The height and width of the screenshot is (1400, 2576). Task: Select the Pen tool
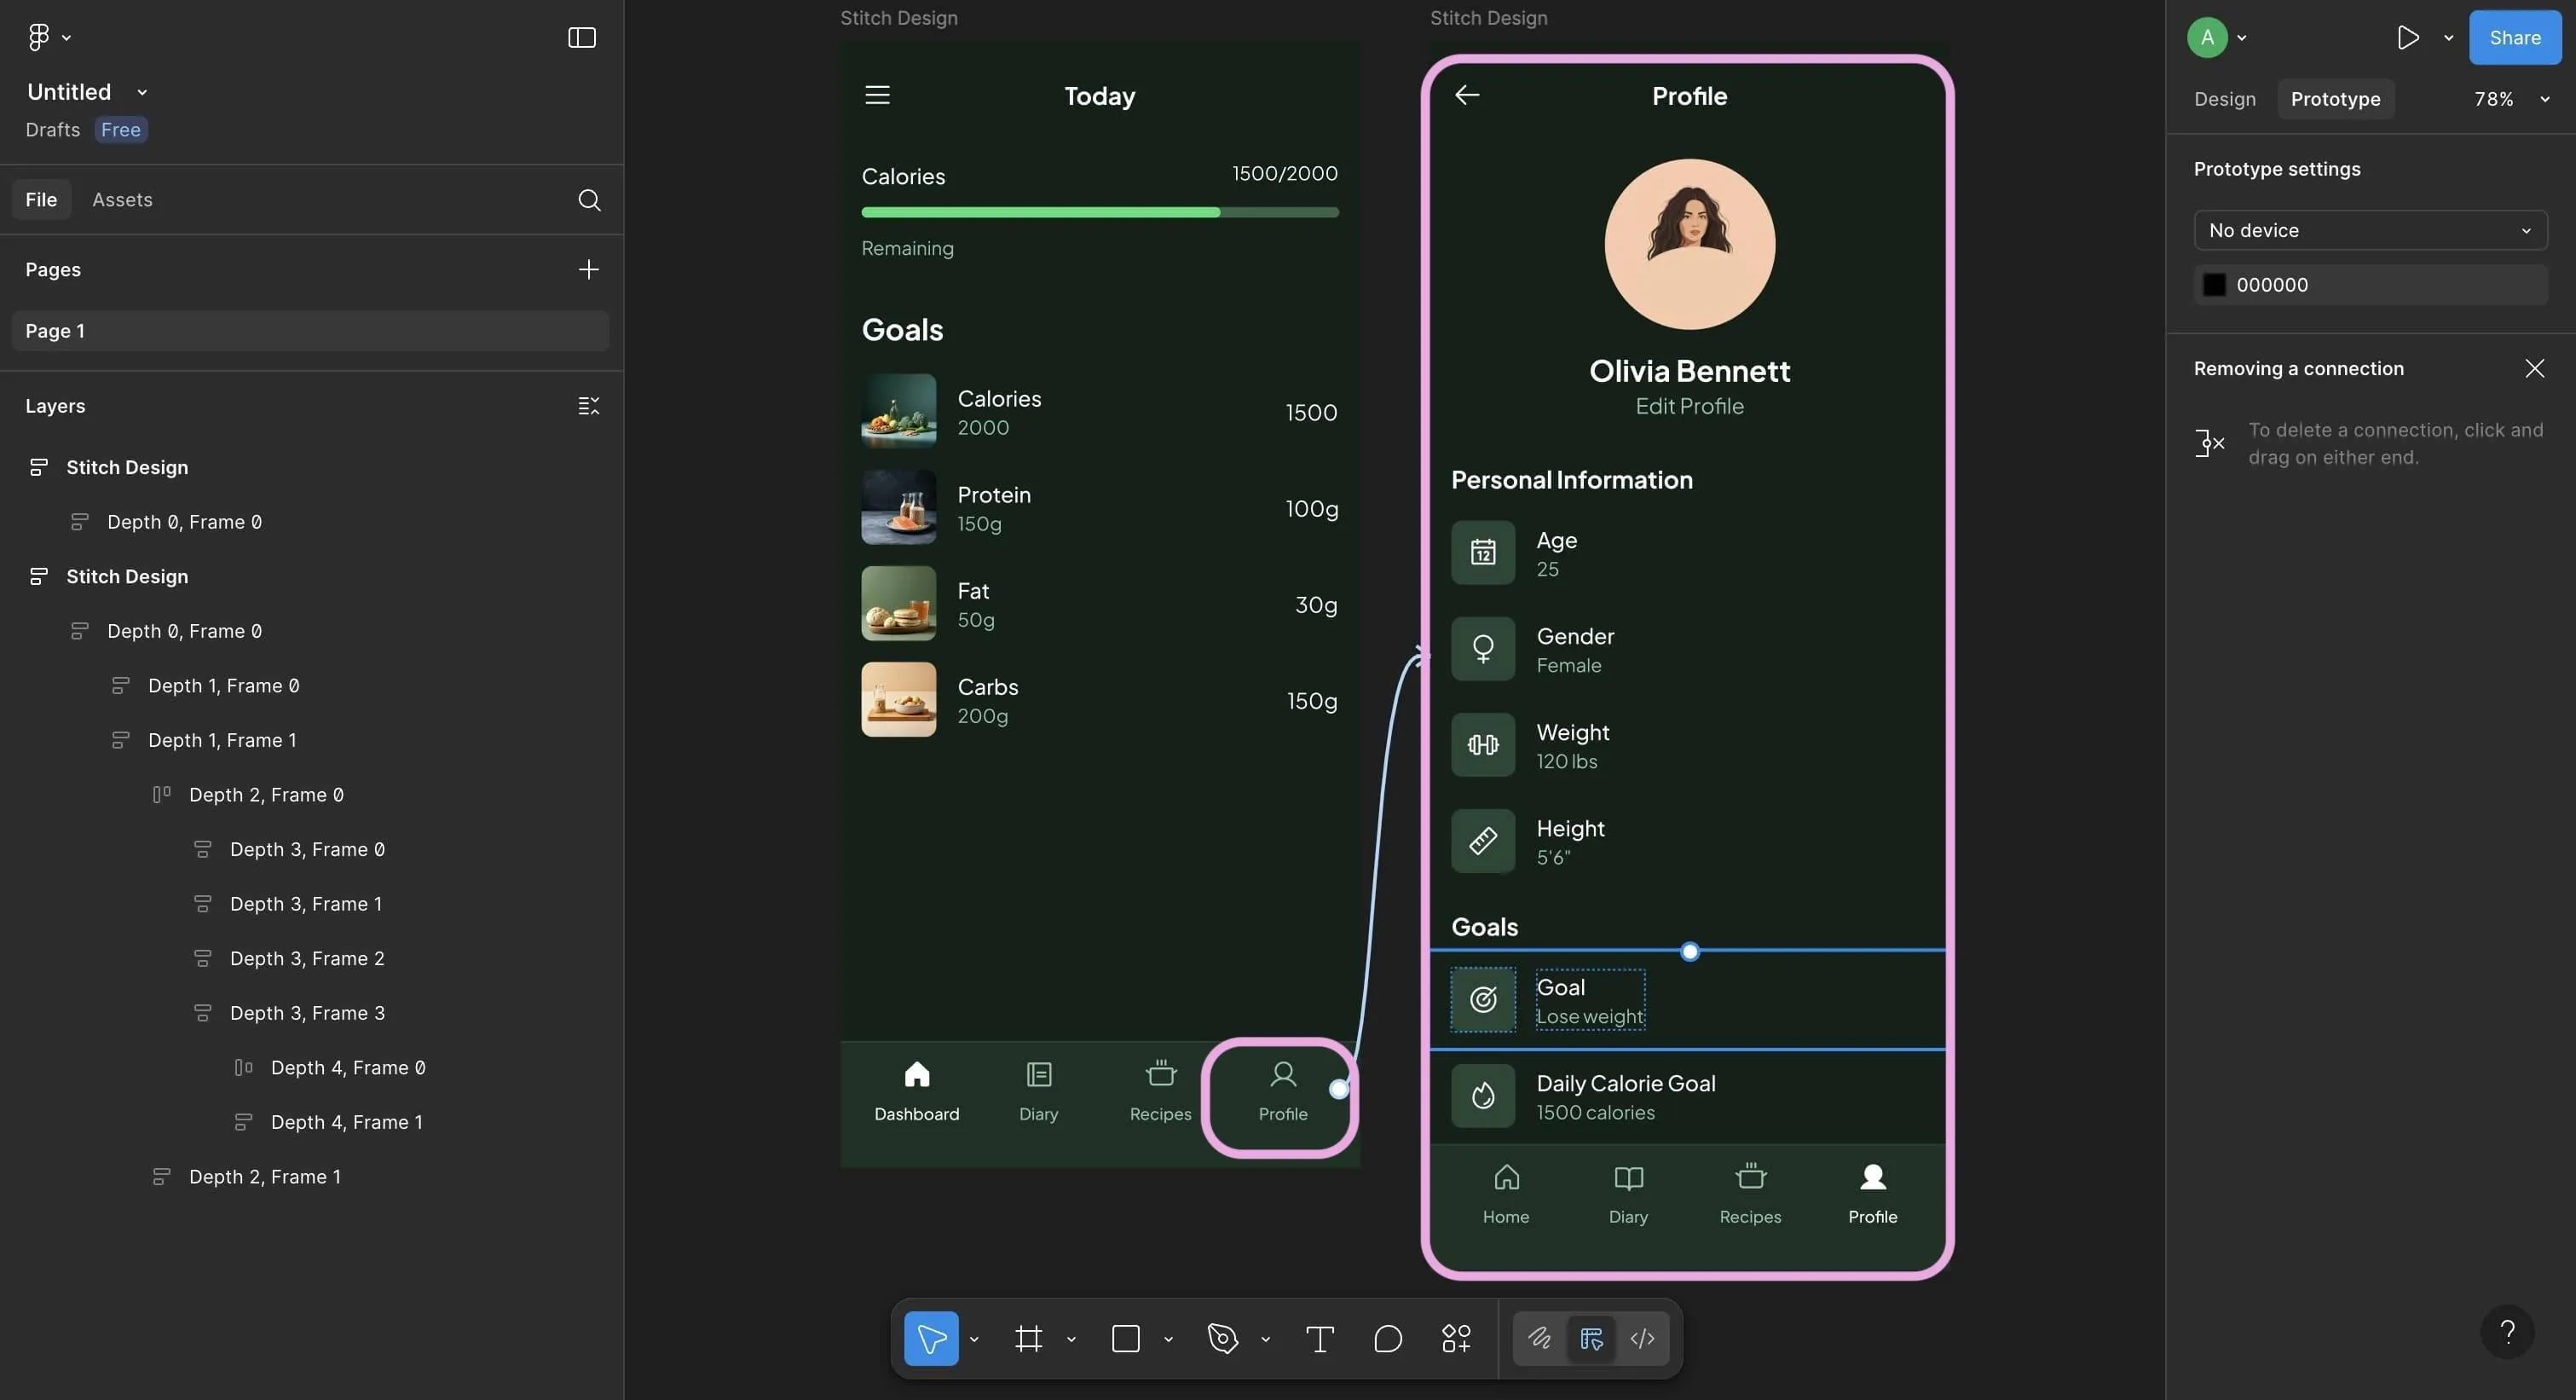1222,1338
